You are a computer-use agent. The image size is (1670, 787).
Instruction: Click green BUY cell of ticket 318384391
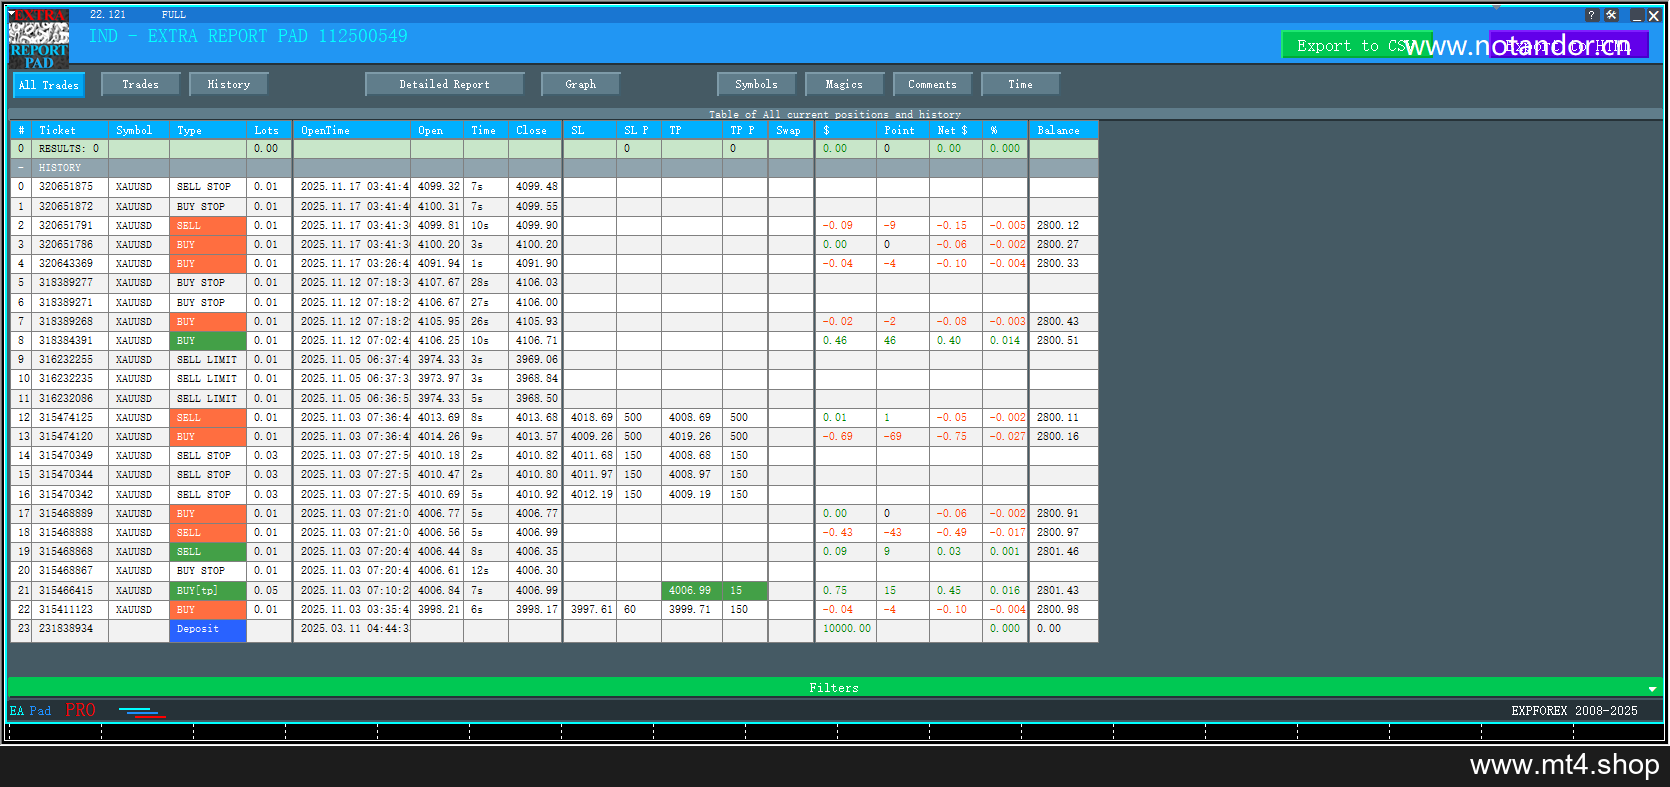[208, 341]
